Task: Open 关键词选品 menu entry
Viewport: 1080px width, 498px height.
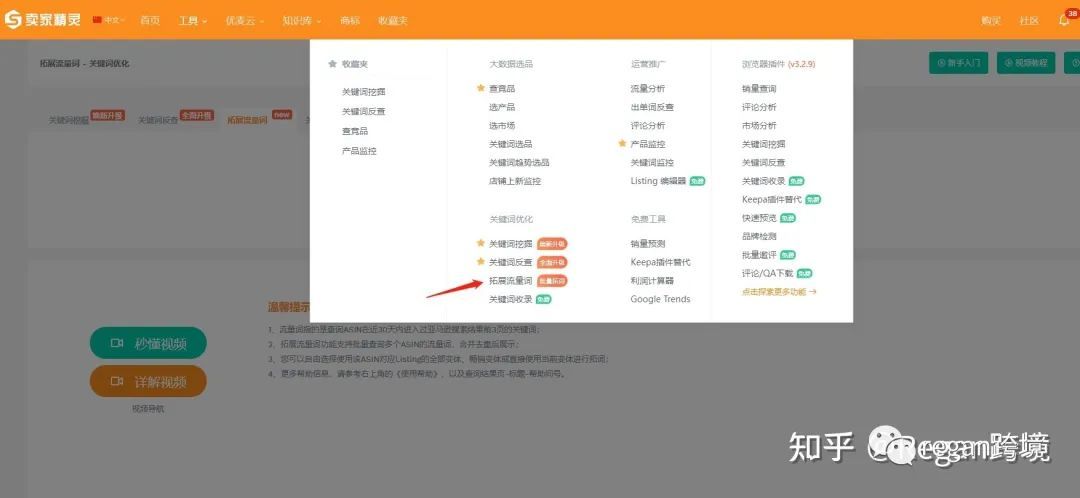Action: point(510,145)
